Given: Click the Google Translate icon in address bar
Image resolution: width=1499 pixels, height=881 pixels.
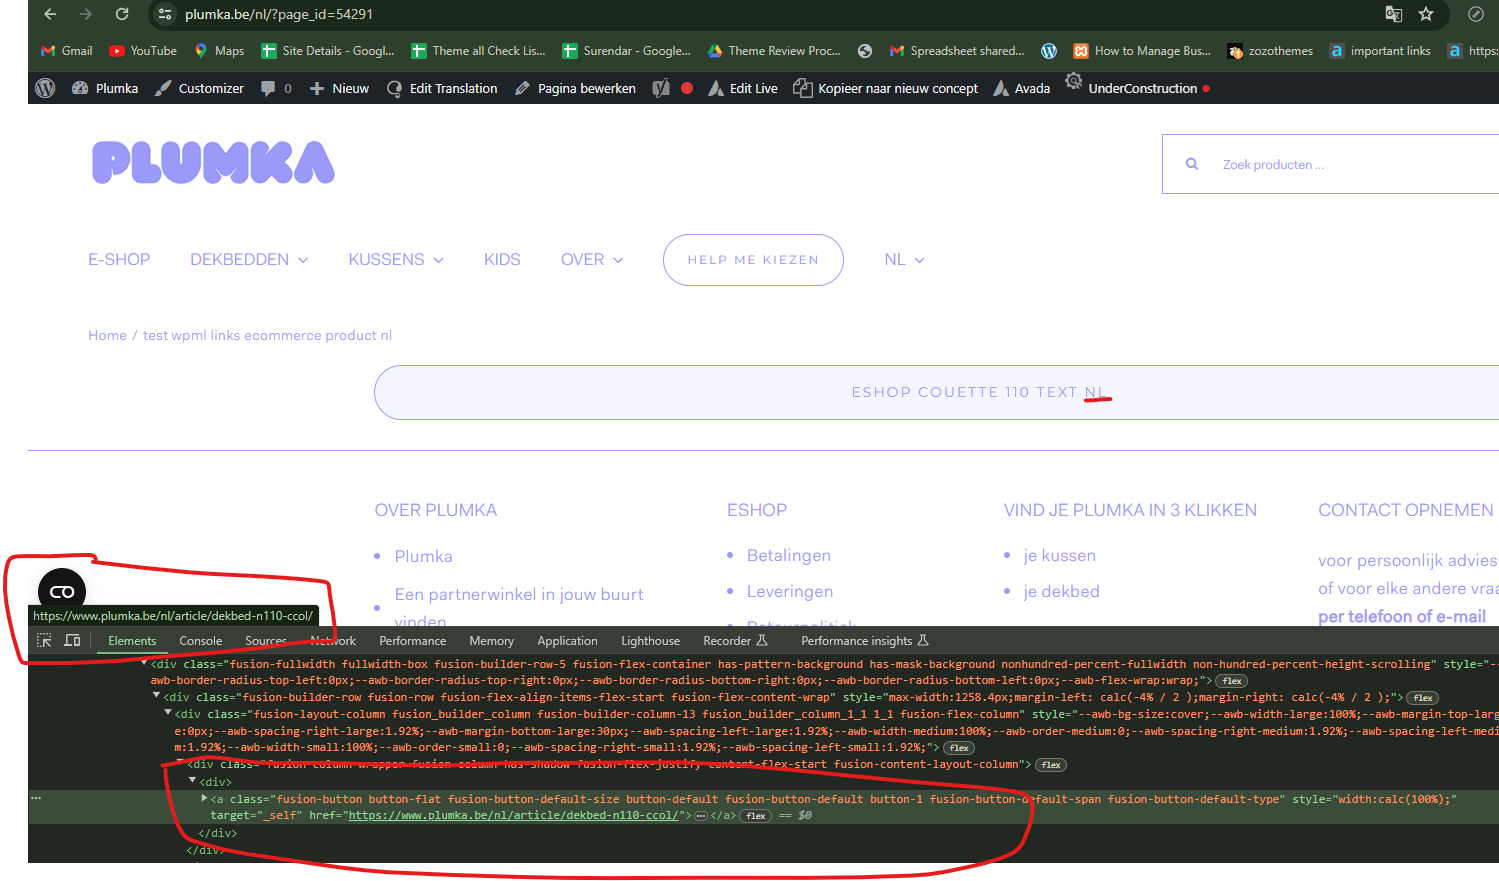Looking at the screenshot, I should click(x=1394, y=14).
